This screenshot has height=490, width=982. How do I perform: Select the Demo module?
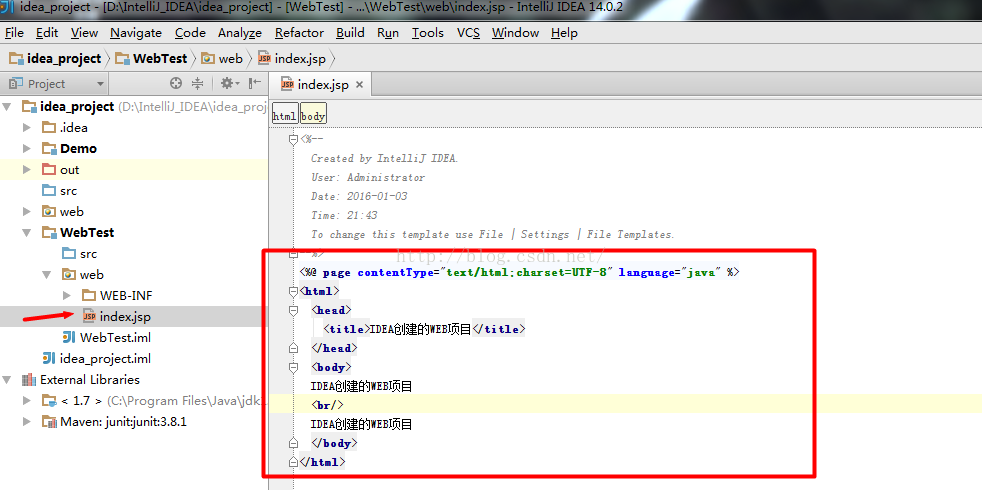(70, 149)
